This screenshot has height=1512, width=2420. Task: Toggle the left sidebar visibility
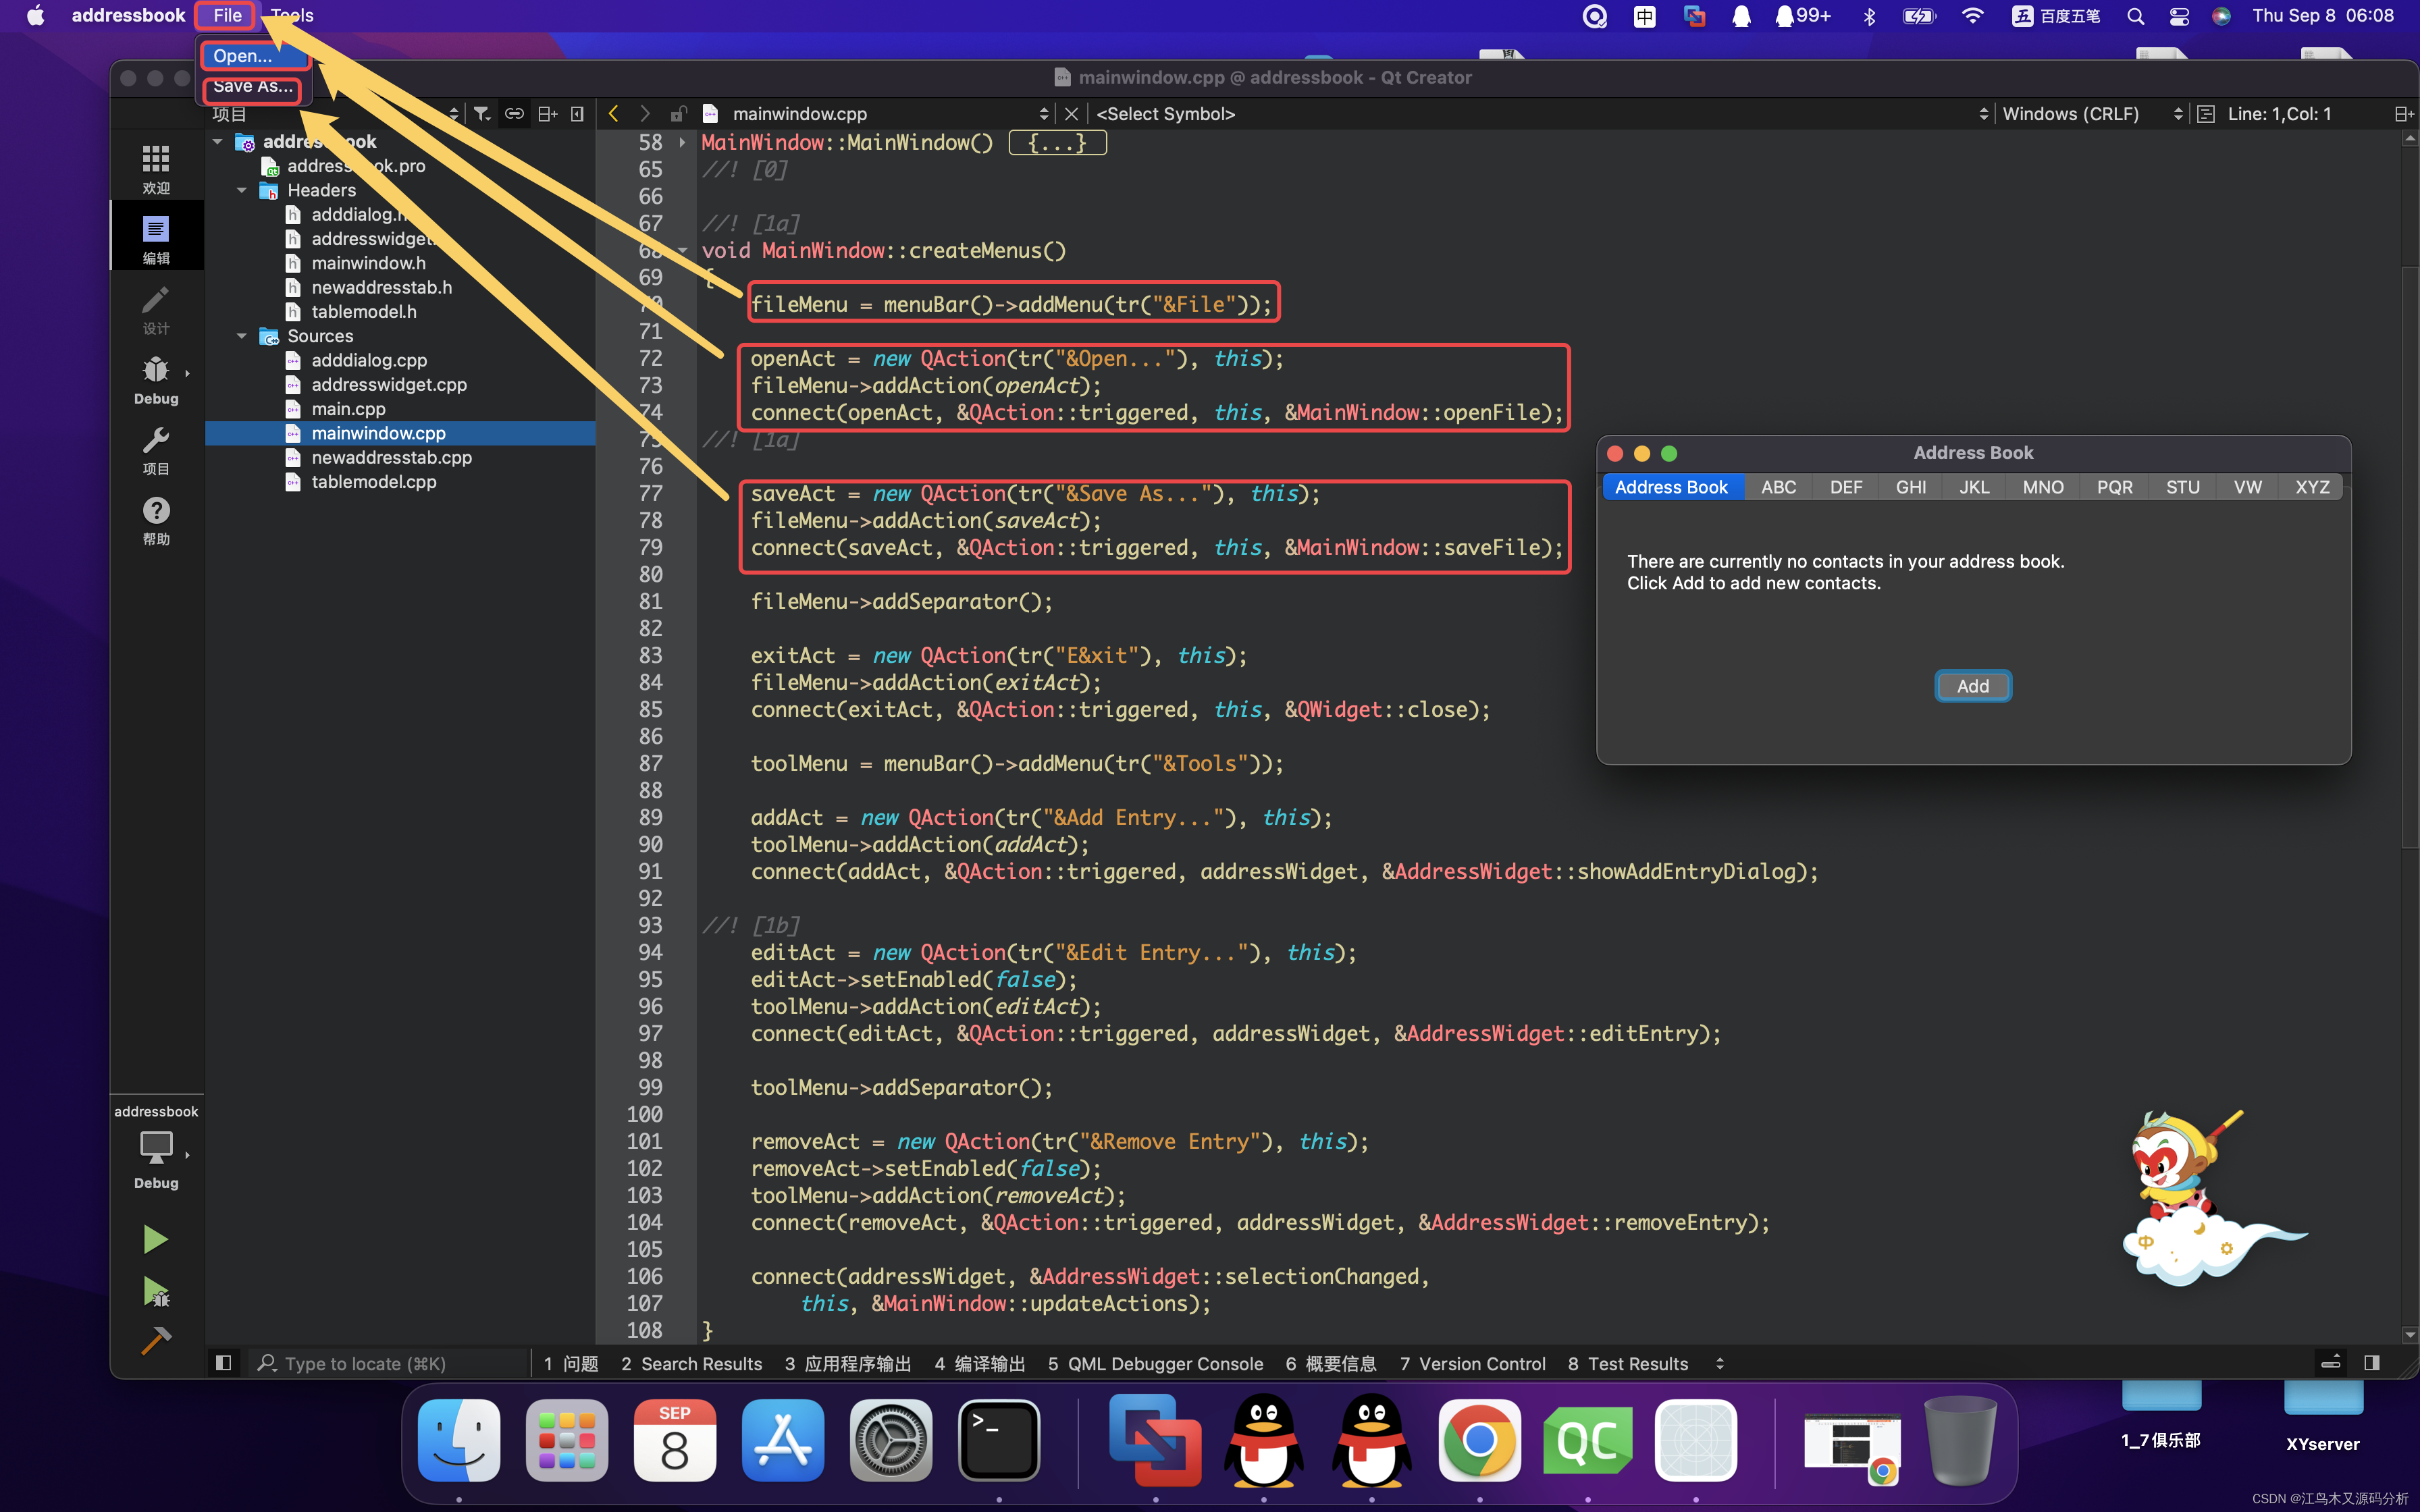click(x=224, y=1363)
